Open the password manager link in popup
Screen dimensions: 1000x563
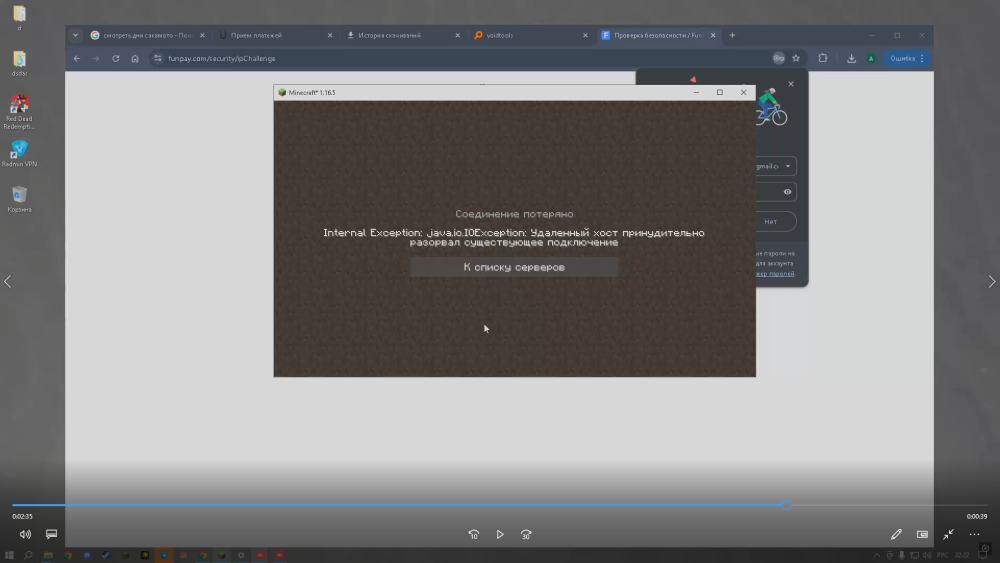775,274
